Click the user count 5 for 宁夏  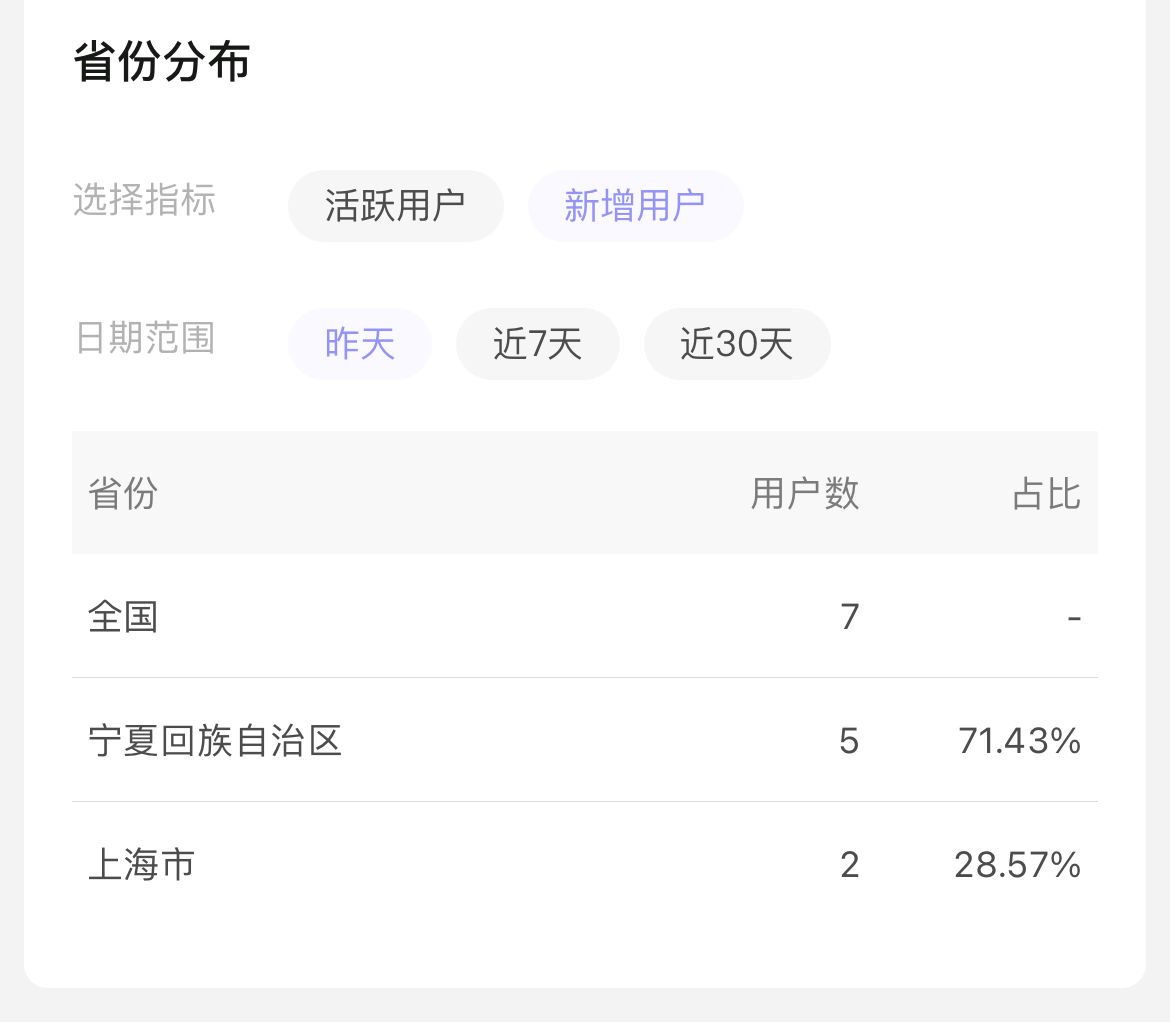pos(849,741)
